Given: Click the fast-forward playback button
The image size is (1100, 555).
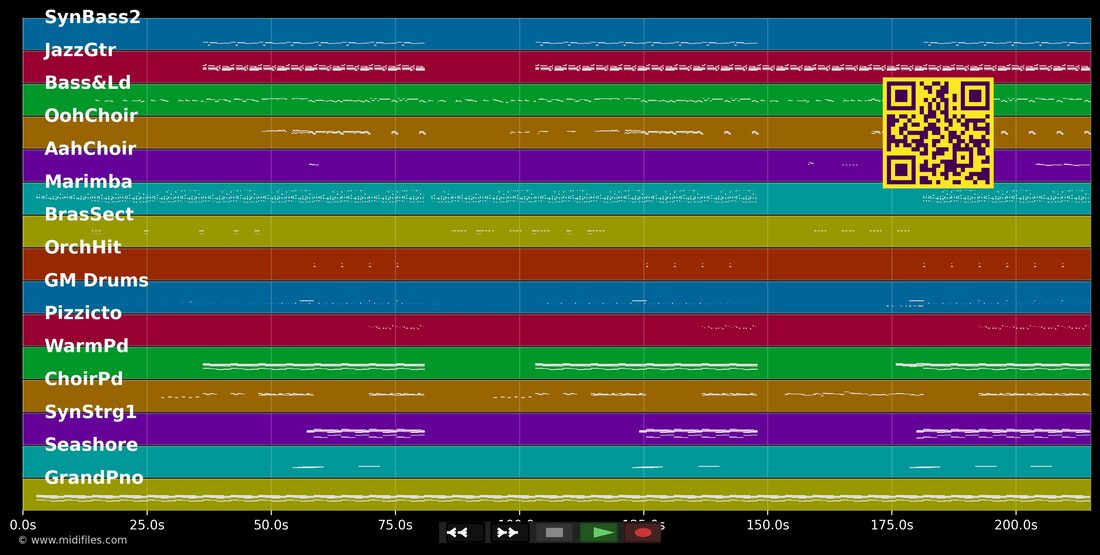Looking at the screenshot, I should coord(508,533).
